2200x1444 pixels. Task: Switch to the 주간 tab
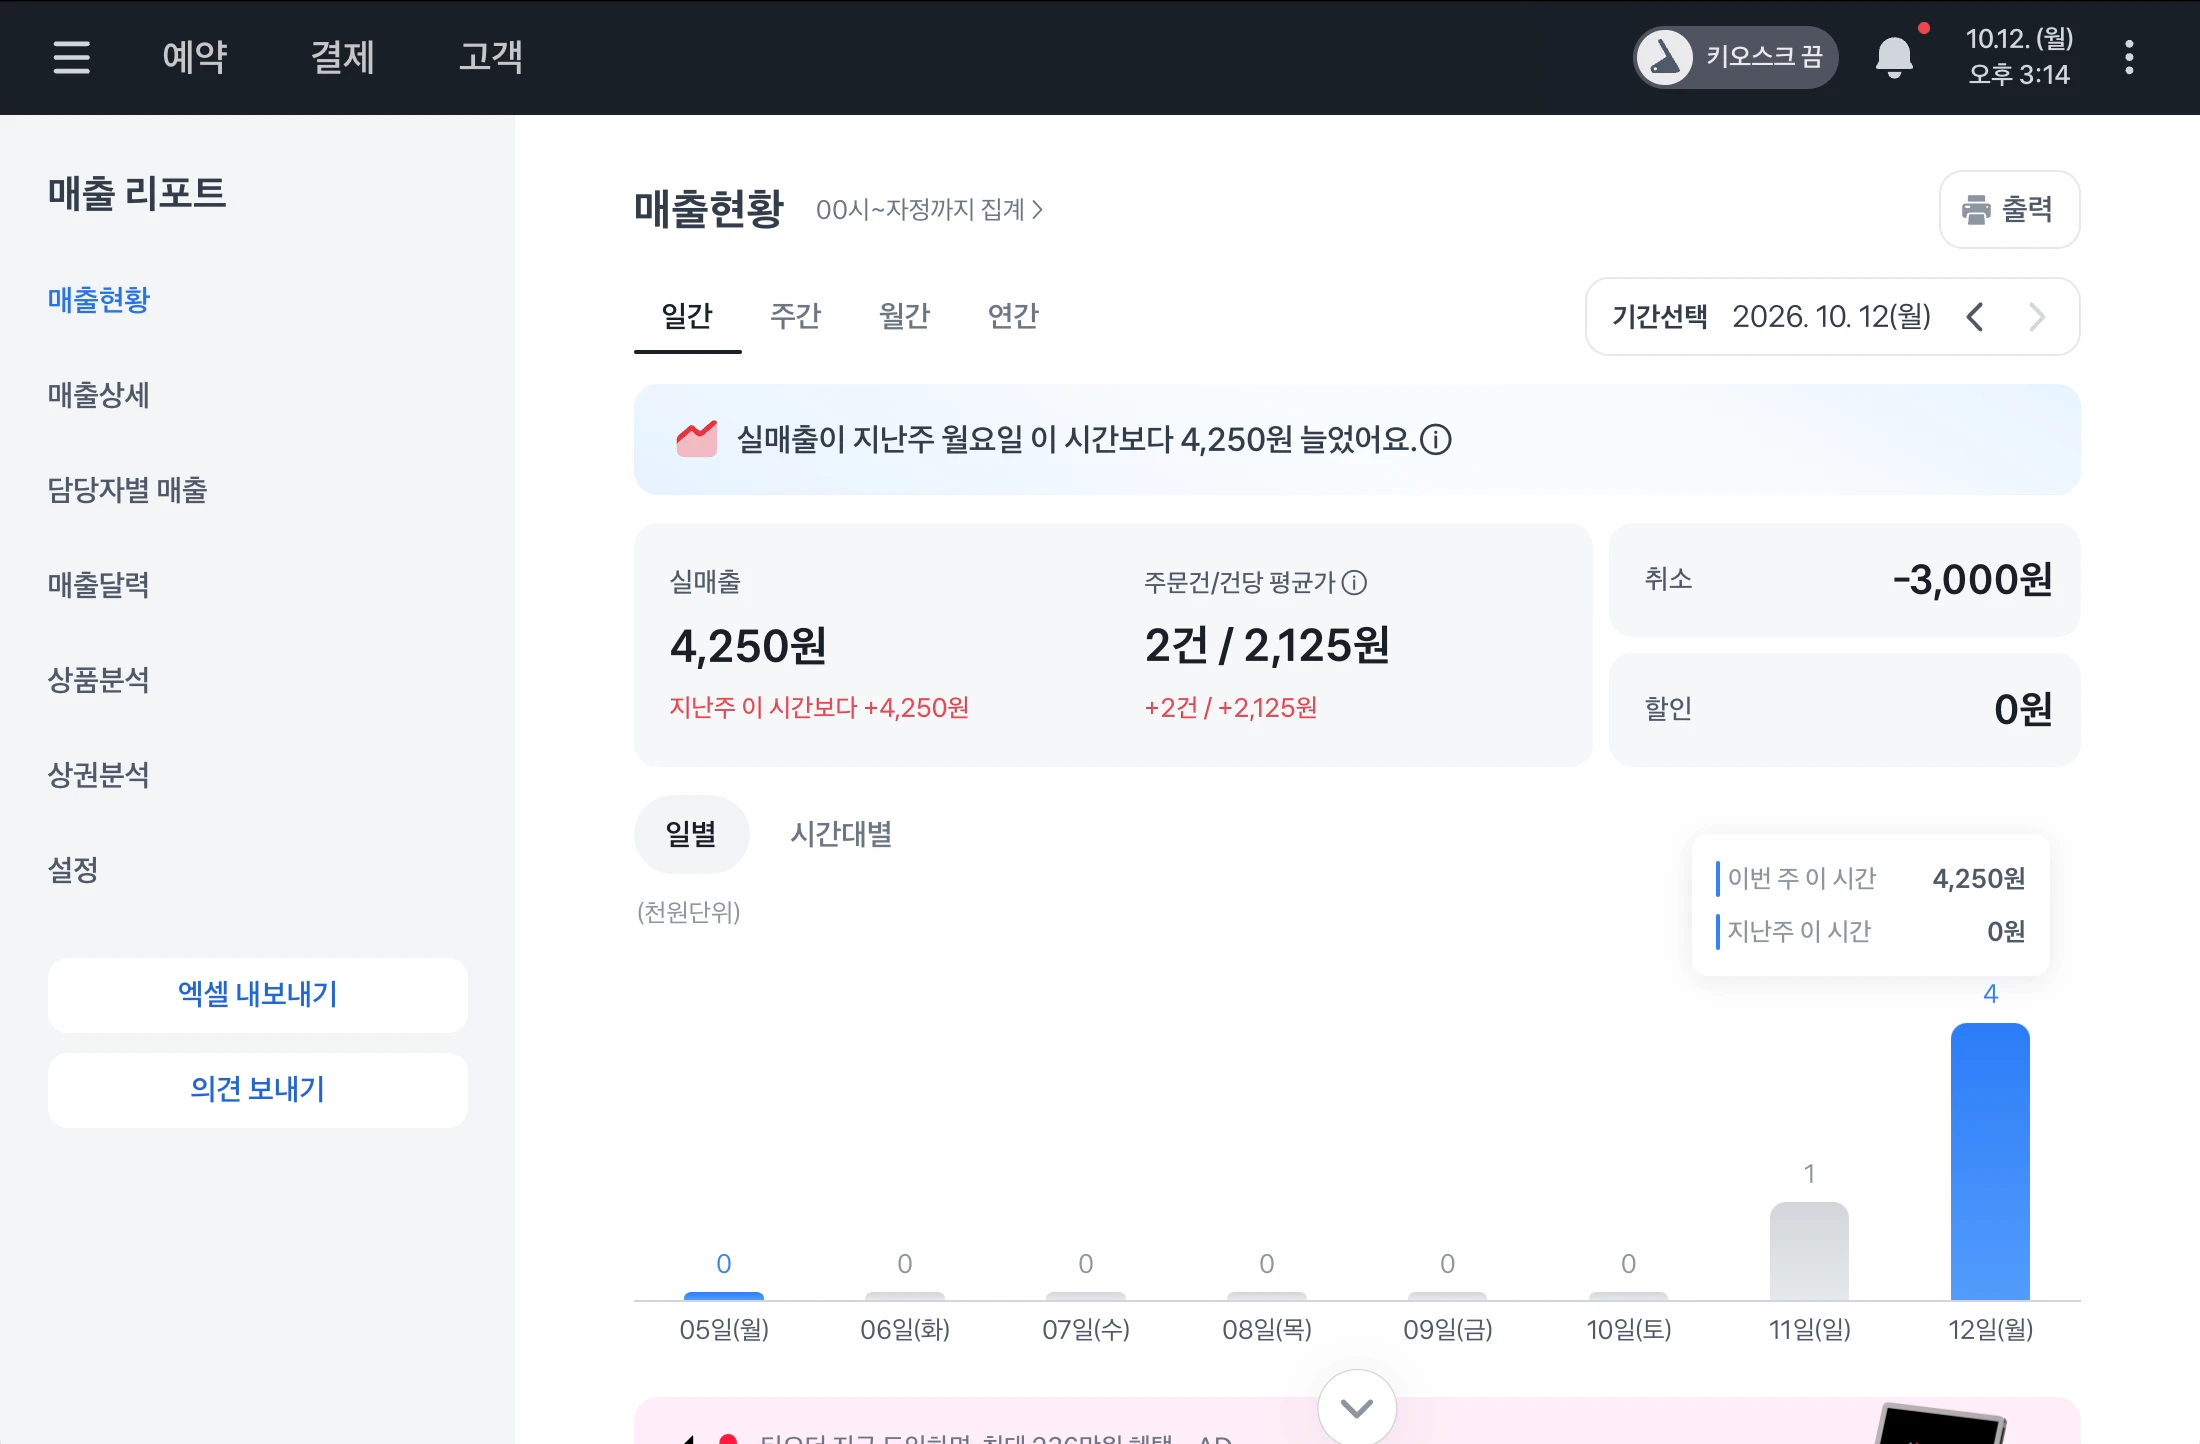point(795,317)
